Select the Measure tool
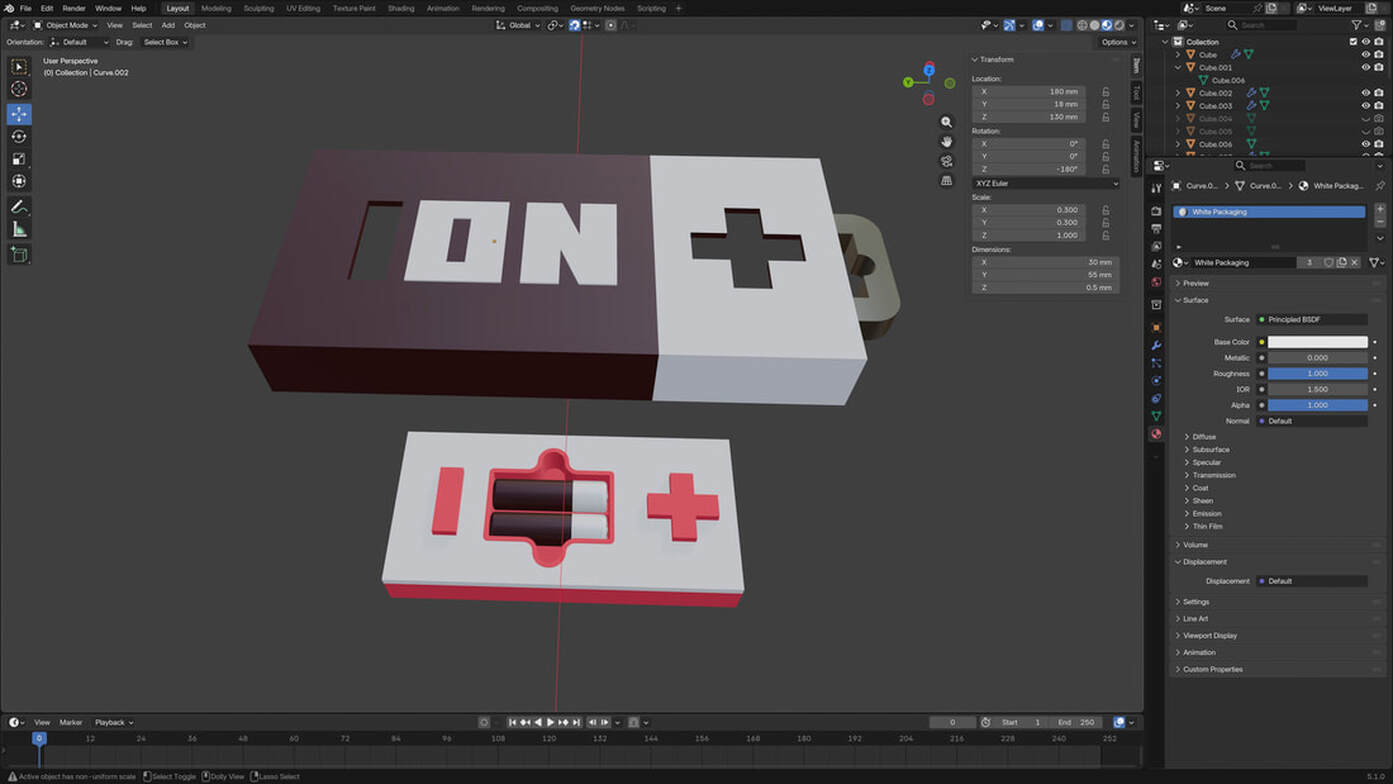Viewport: 1393px width, 784px height. pos(19,230)
